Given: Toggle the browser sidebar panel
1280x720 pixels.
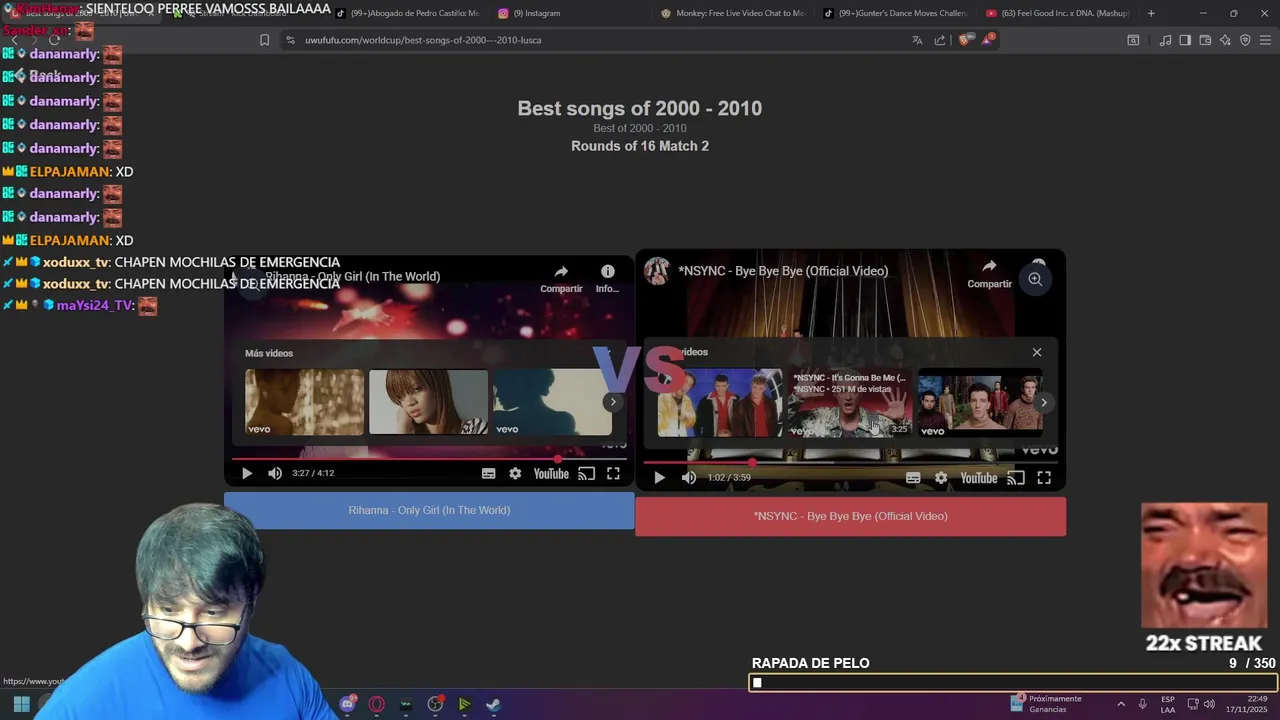Looking at the screenshot, I should coord(1185,40).
